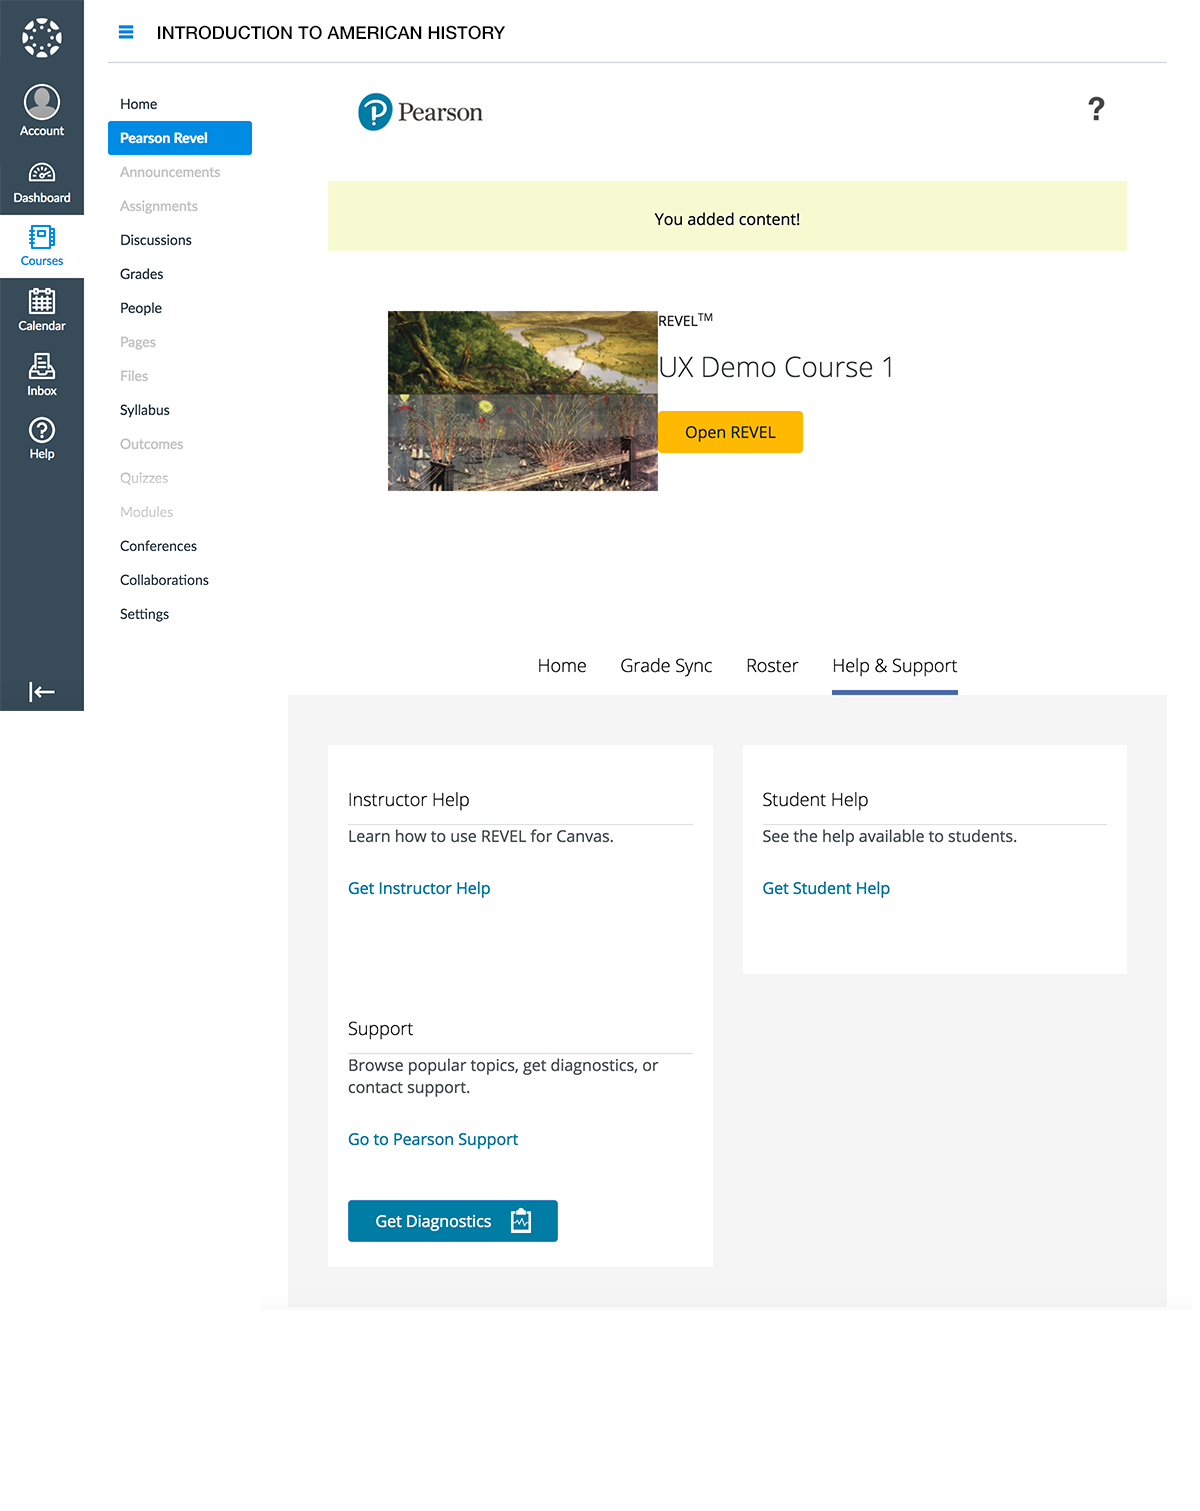
Task: Click the Student Help heading
Action: pos(815,800)
